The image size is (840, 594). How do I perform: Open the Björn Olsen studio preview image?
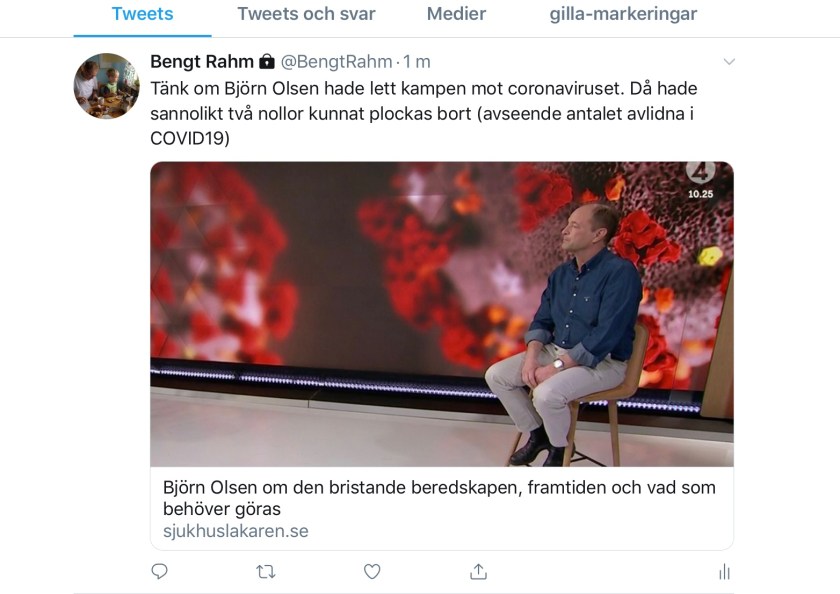tap(441, 313)
